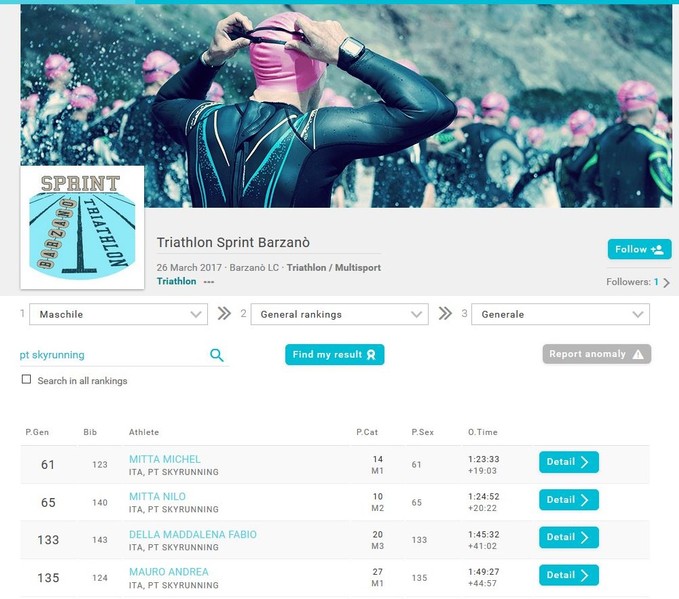This screenshot has width=679, height=599.
Task: Click bib number 143
Action: point(100,540)
